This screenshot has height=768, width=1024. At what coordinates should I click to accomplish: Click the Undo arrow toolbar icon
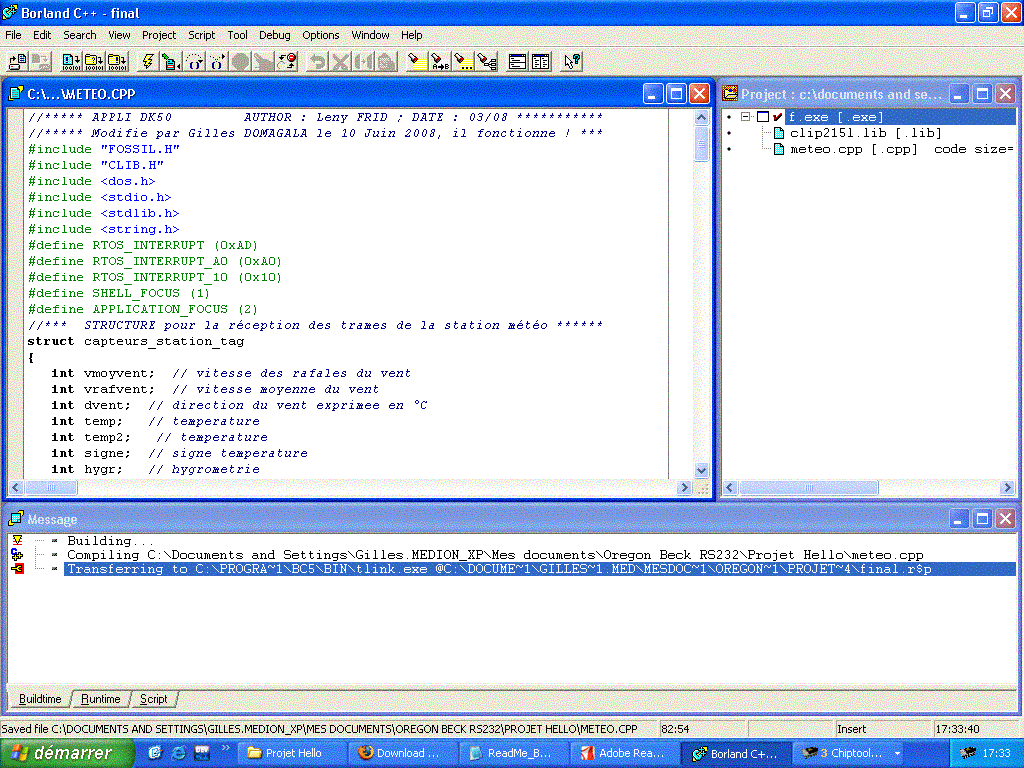pyautogui.click(x=317, y=61)
